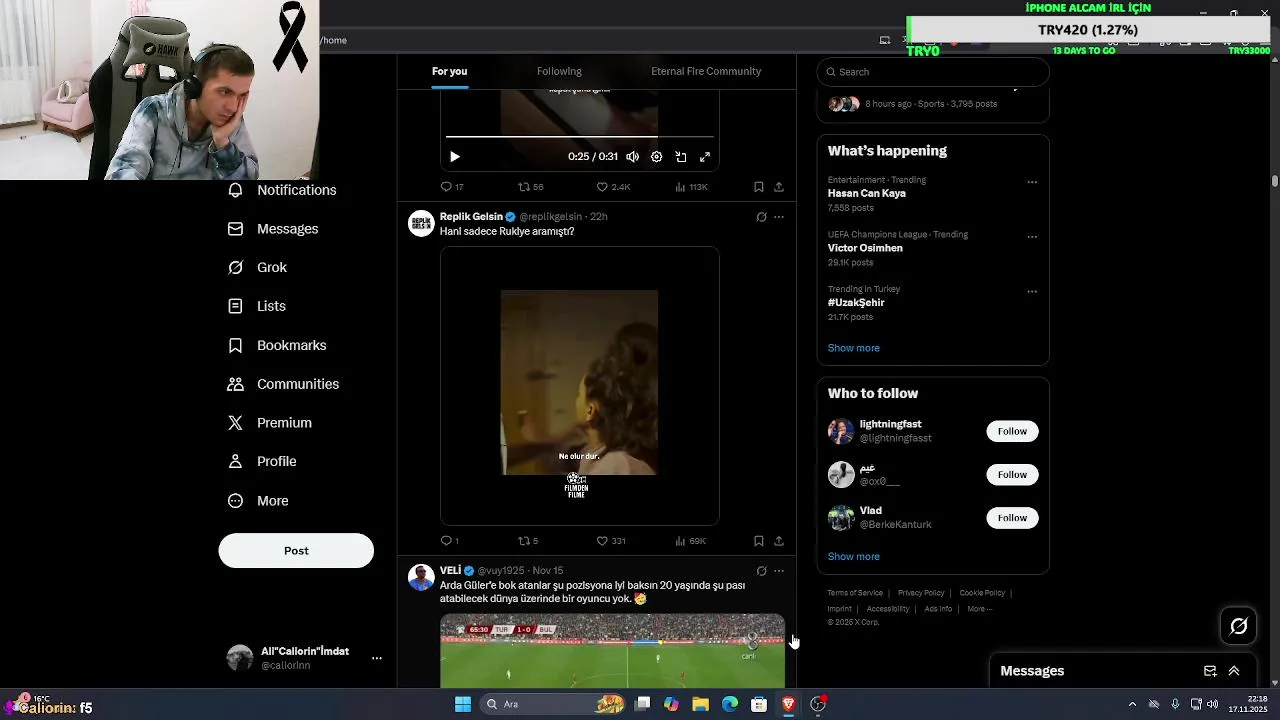
Task: Reply to Replik Gelsin post with 1 comment
Action: click(450, 541)
